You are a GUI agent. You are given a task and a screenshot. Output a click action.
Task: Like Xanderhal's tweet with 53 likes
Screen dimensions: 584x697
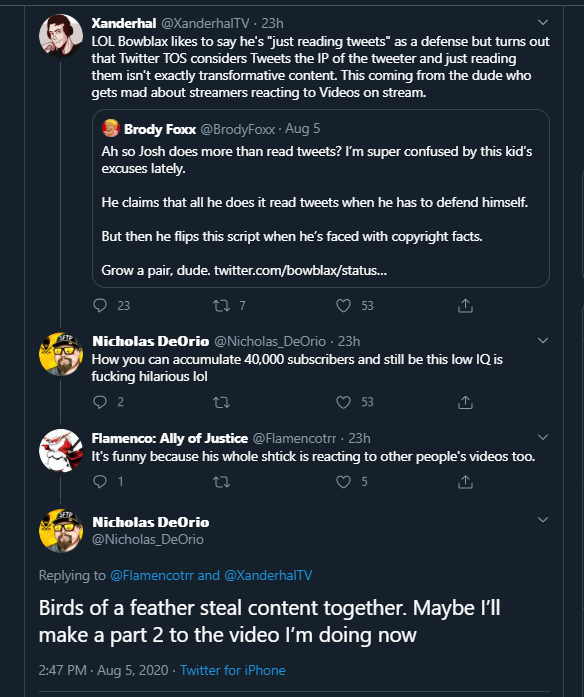tap(343, 305)
